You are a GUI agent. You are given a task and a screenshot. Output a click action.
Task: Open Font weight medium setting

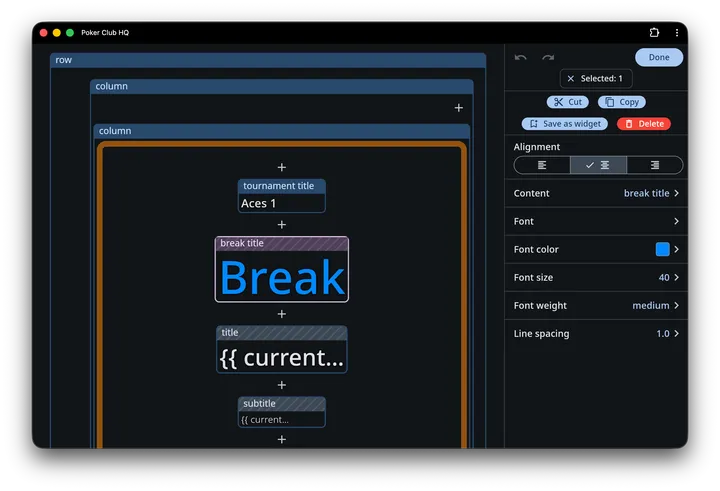[596, 305]
